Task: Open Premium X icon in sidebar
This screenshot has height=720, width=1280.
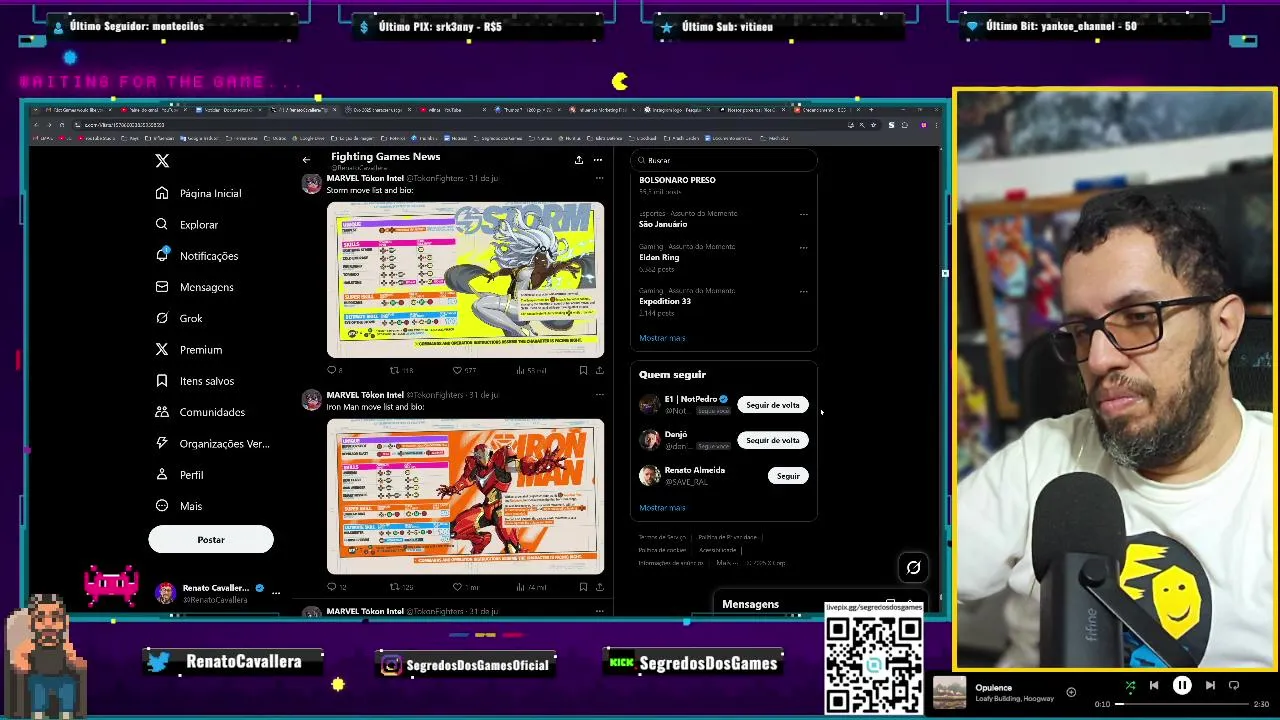Action: tap(162, 349)
